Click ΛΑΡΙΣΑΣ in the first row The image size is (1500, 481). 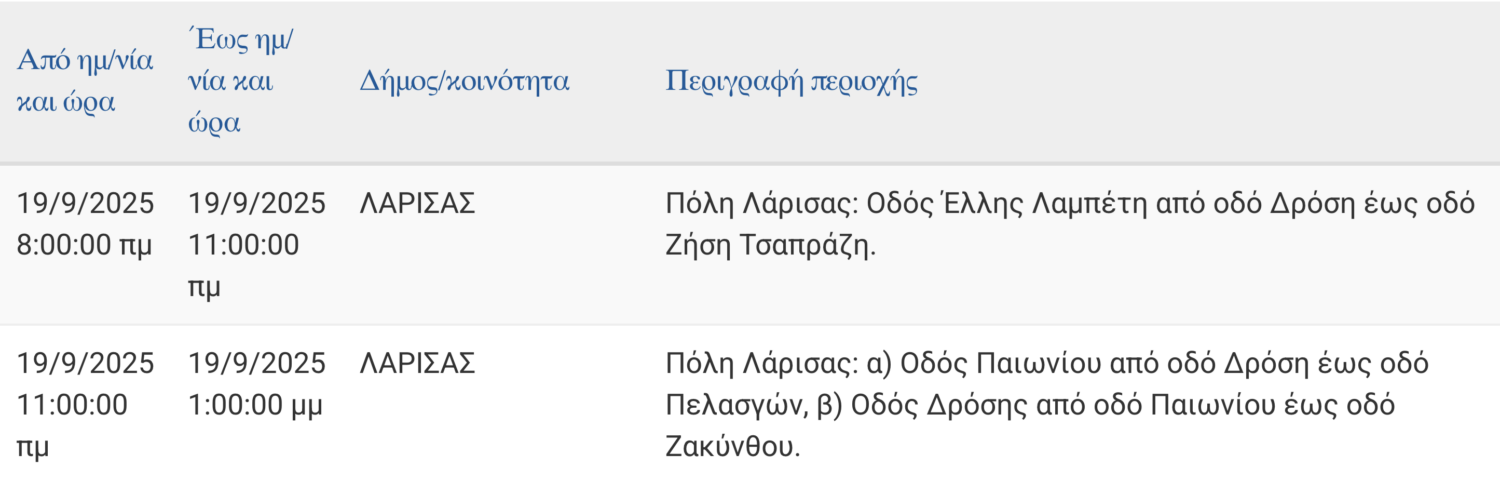click(x=417, y=204)
